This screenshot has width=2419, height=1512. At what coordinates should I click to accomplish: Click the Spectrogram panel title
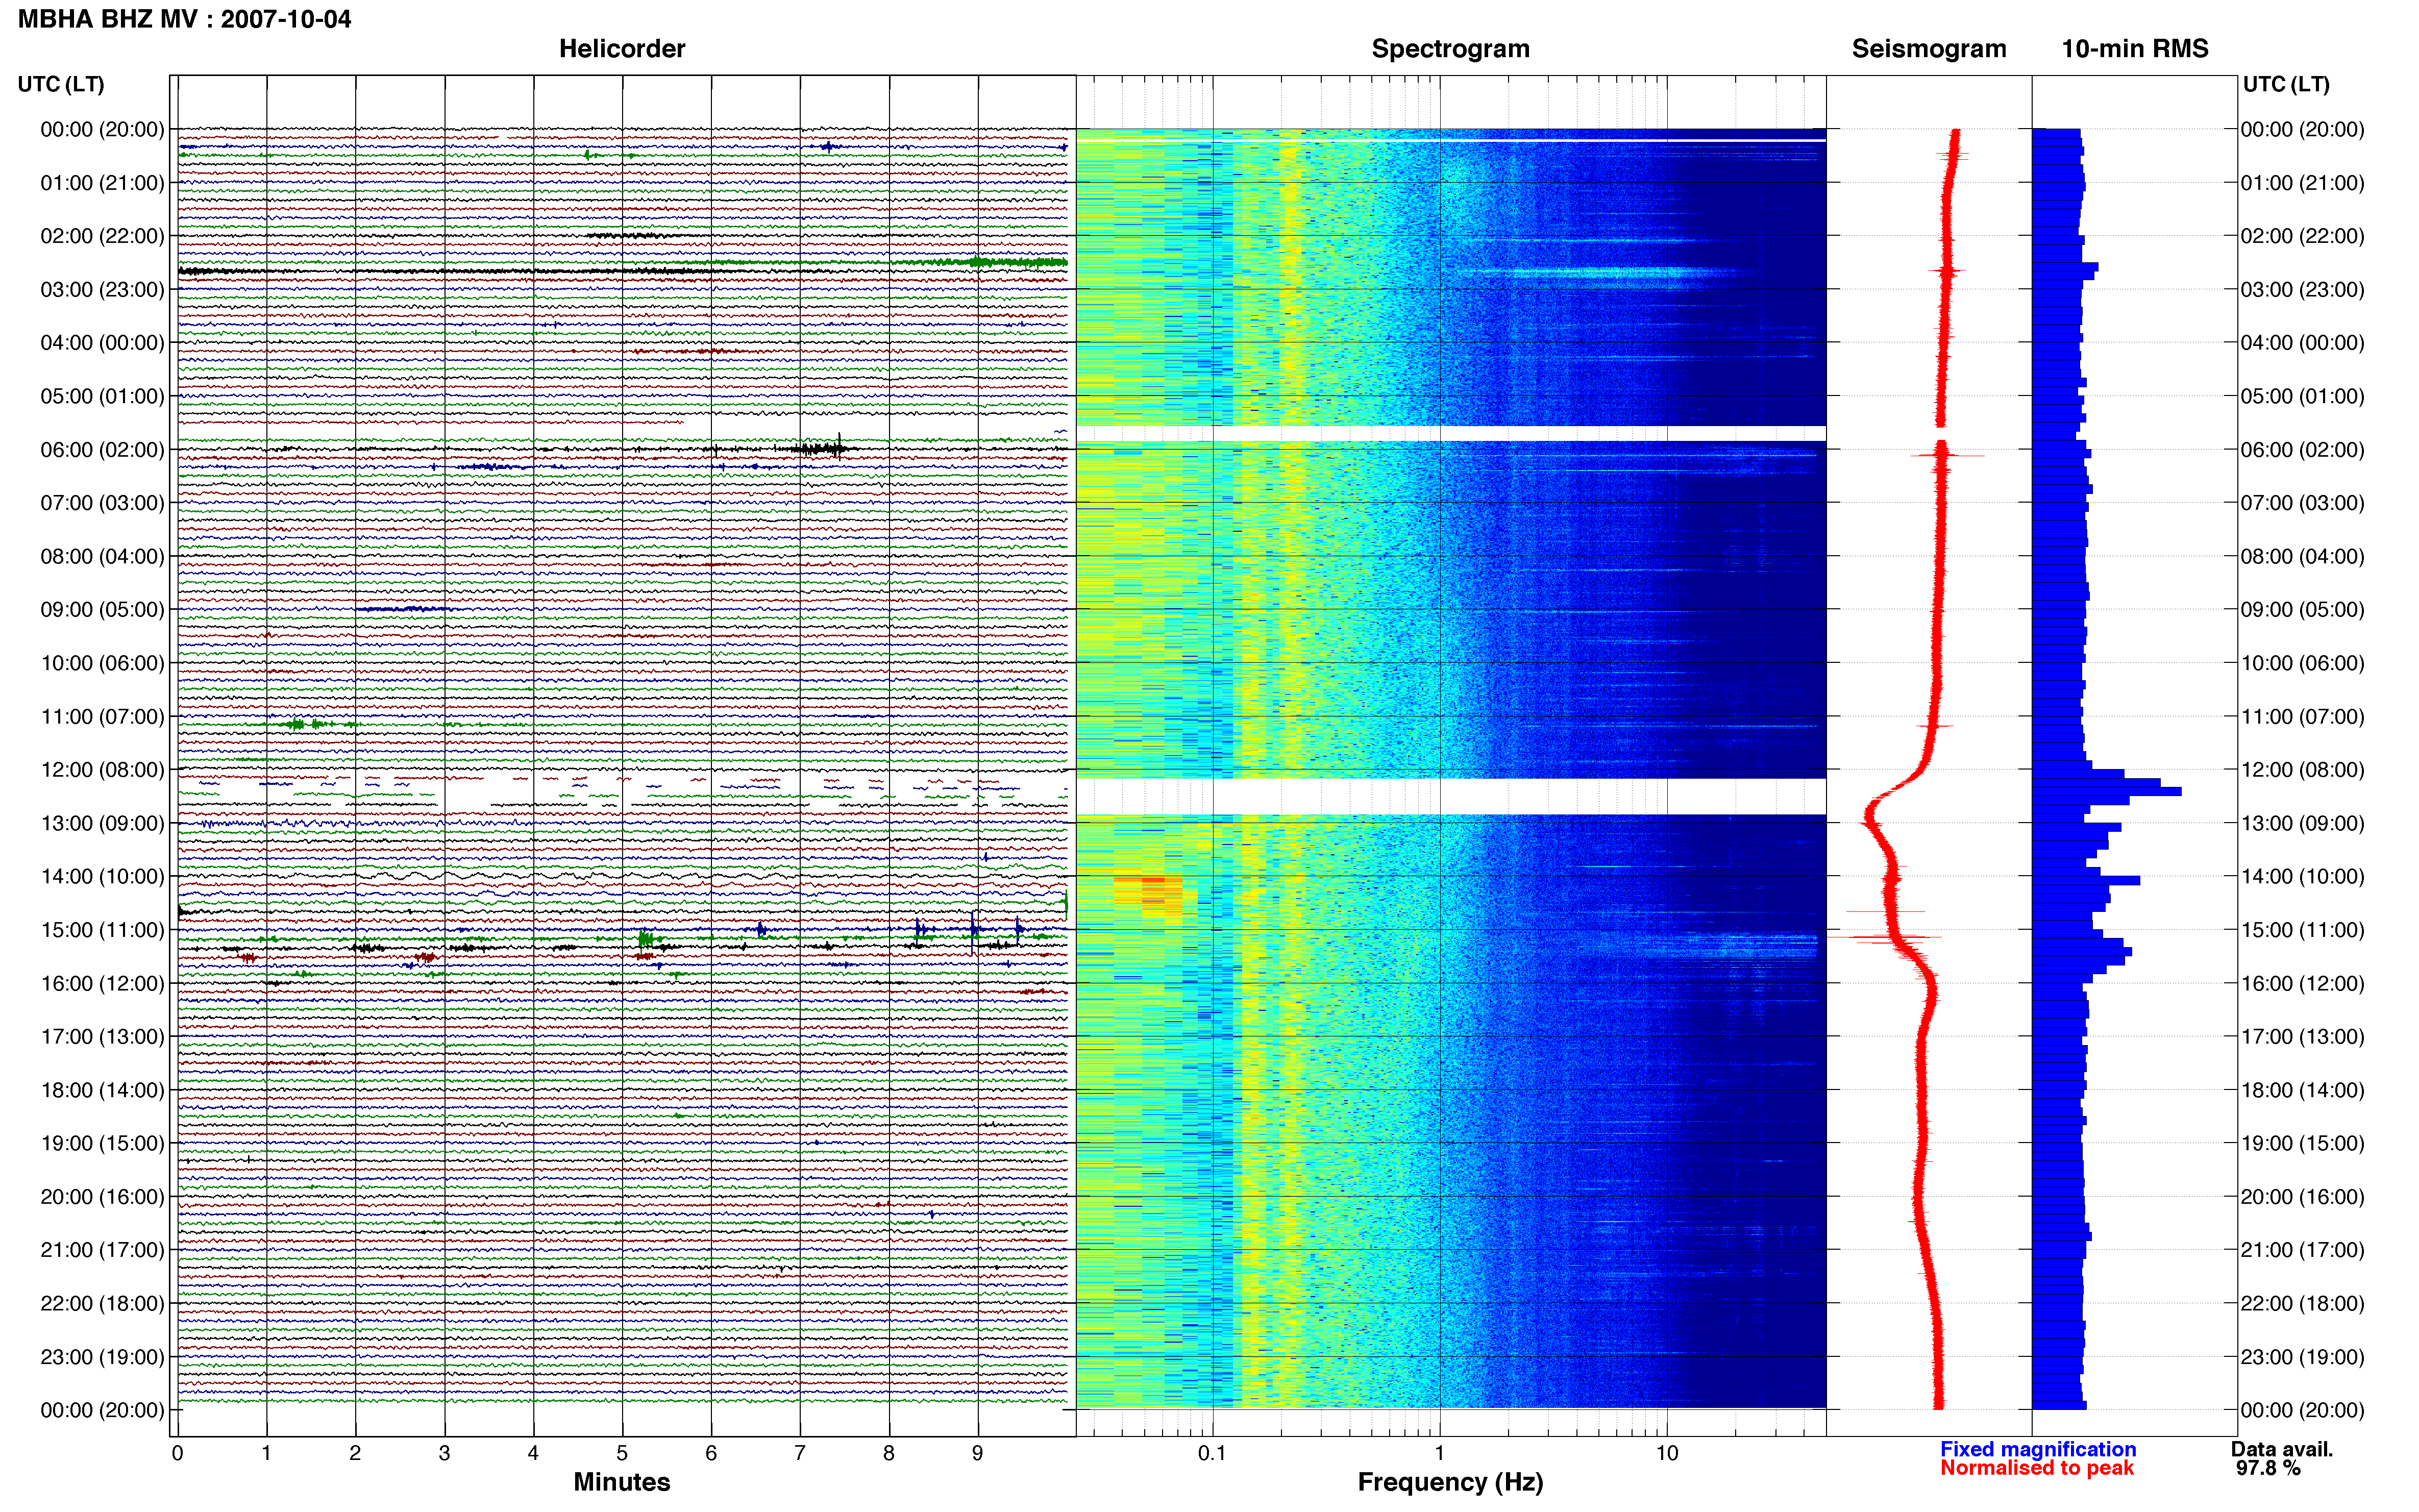pos(1450,49)
